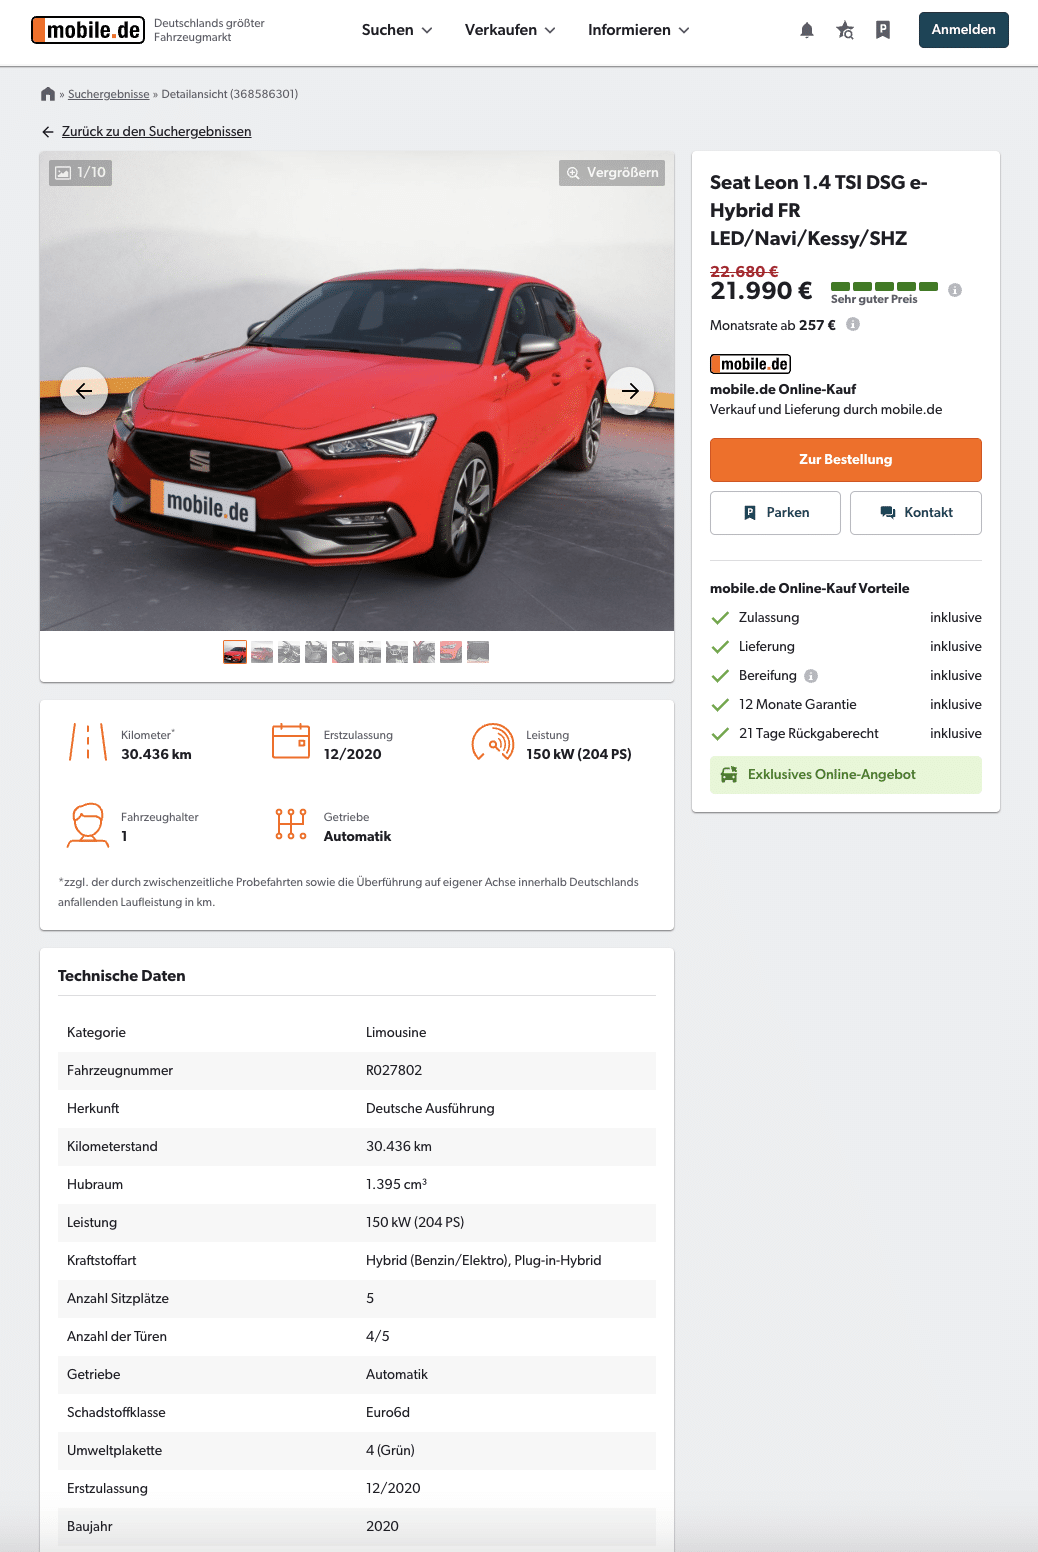
Task: Open notifications bell icon
Action: (807, 30)
